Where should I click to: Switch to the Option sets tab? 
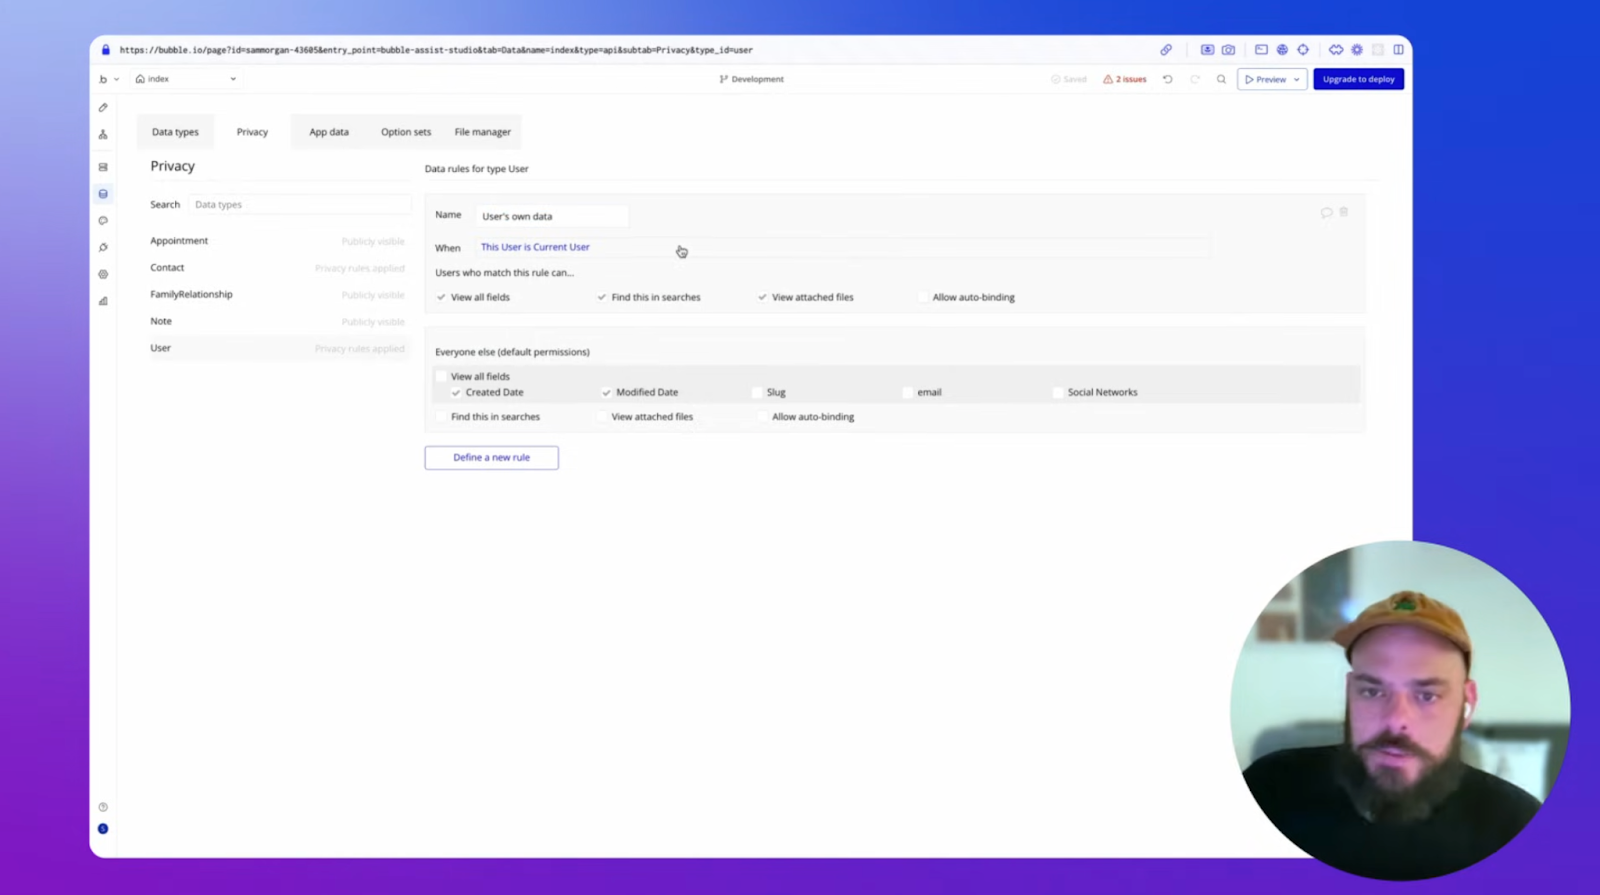(x=405, y=132)
